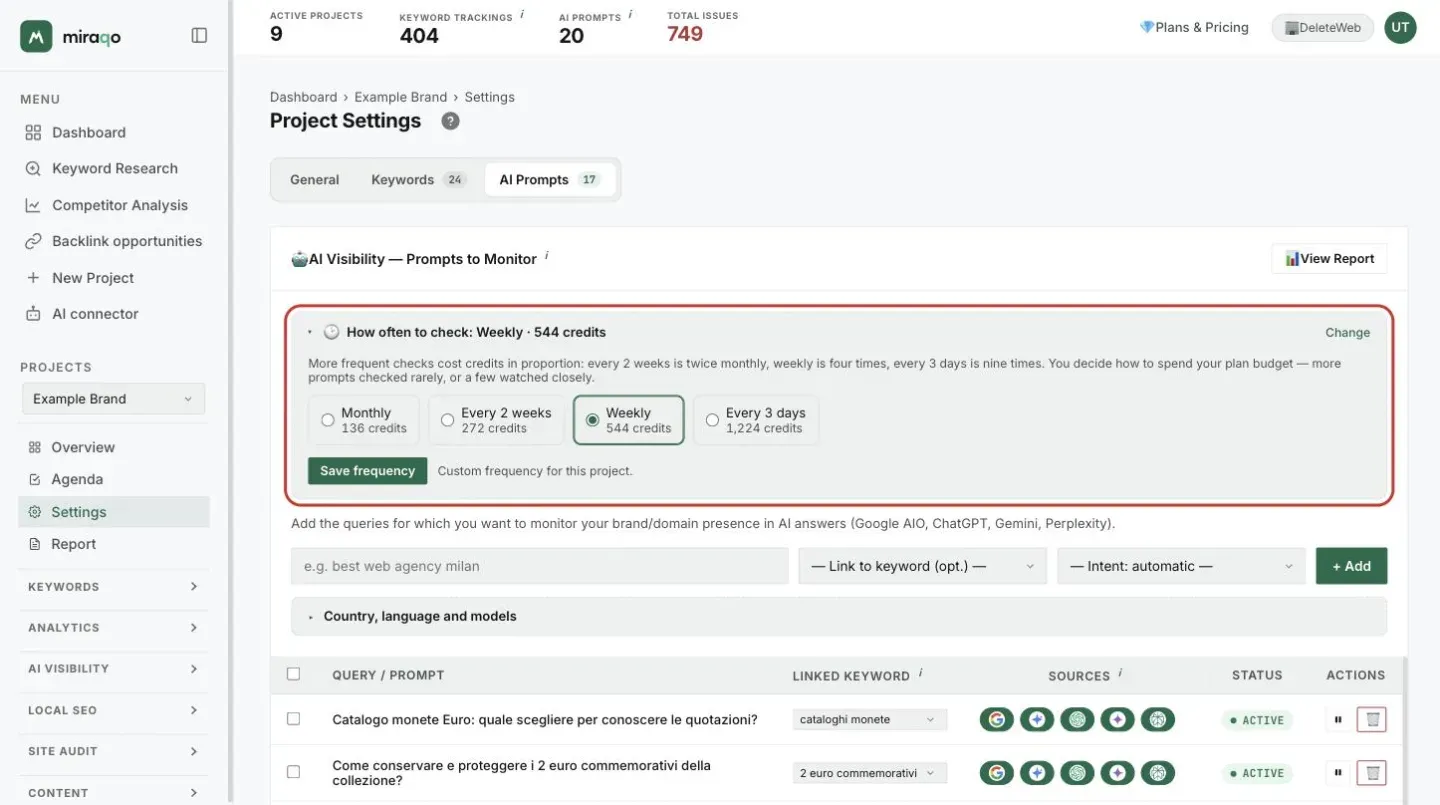Open the '2 euro commemorativi' keyword dropdown
The width and height of the screenshot is (1440, 805).
[x=869, y=773]
